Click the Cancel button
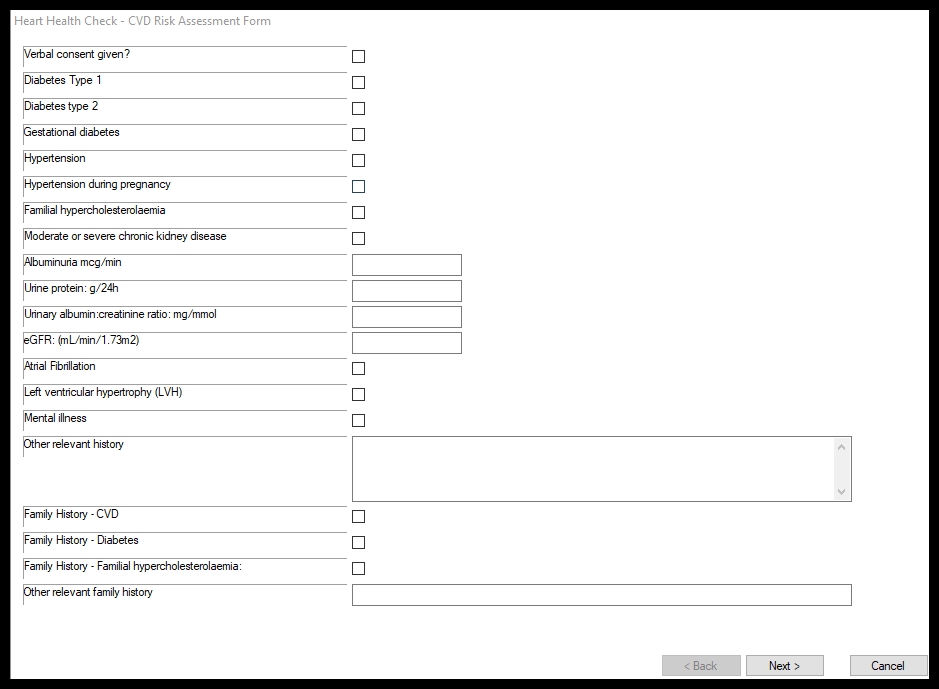This screenshot has height=689, width=939. [888, 666]
